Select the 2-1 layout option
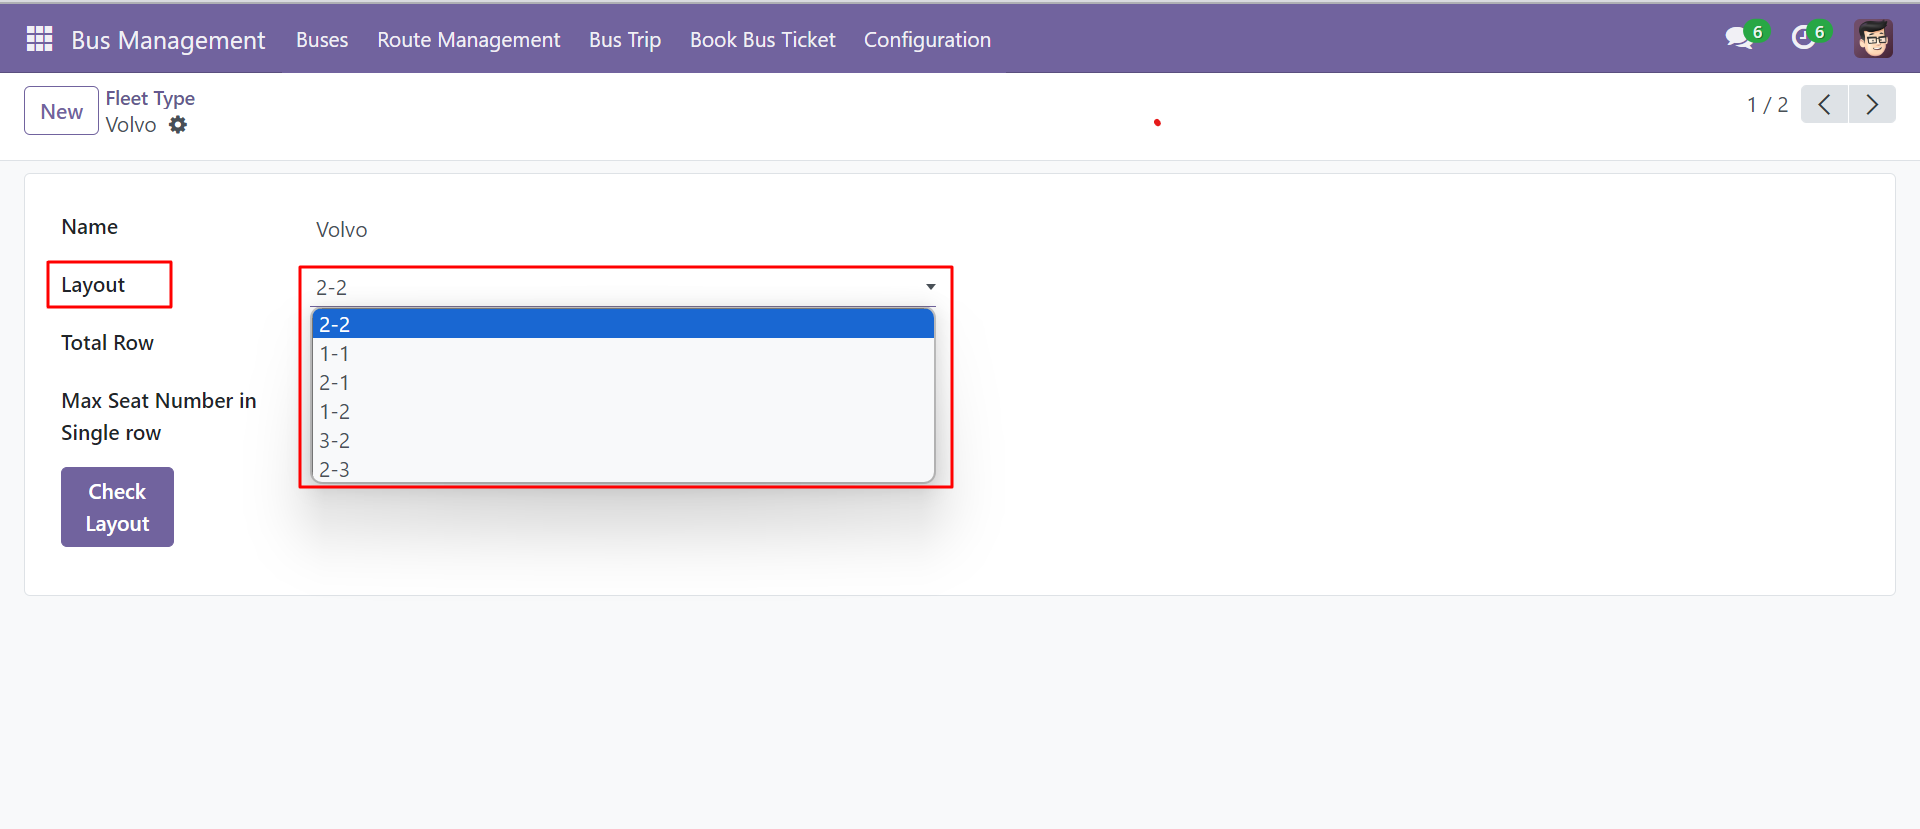Viewport: 1920px width, 829px height. click(623, 382)
